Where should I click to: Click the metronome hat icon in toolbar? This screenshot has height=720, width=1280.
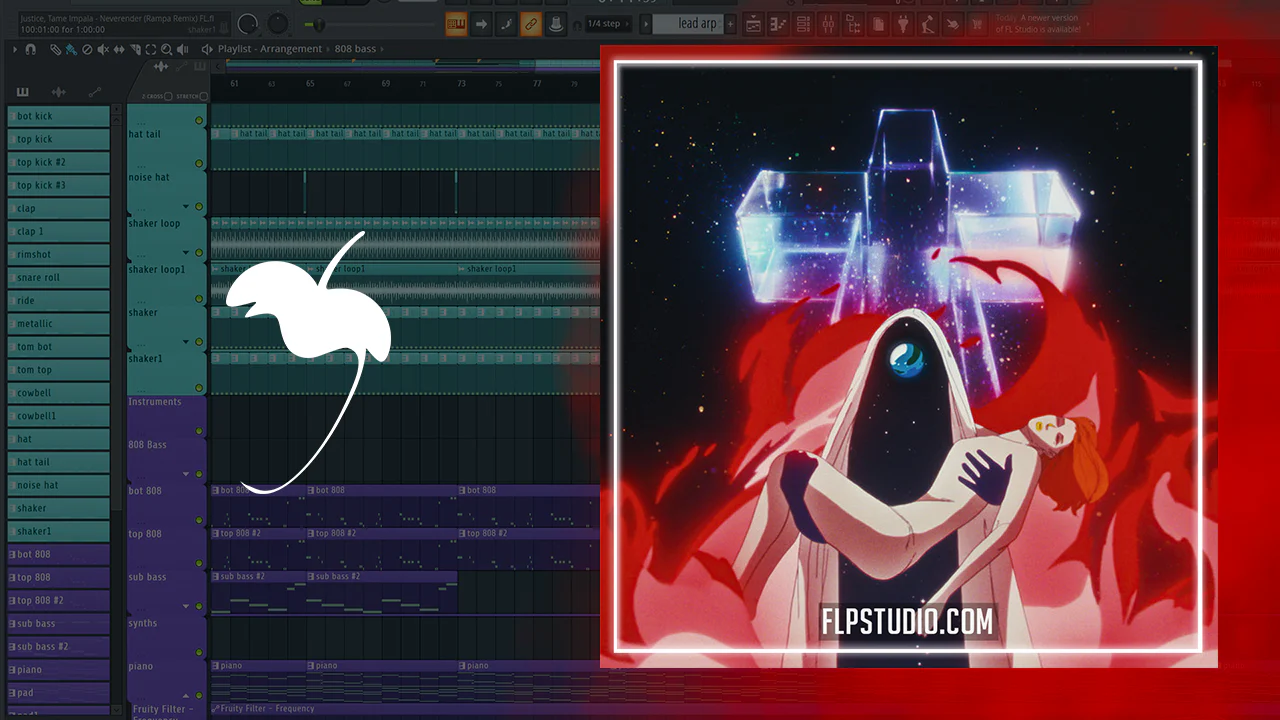coord(556,24)
